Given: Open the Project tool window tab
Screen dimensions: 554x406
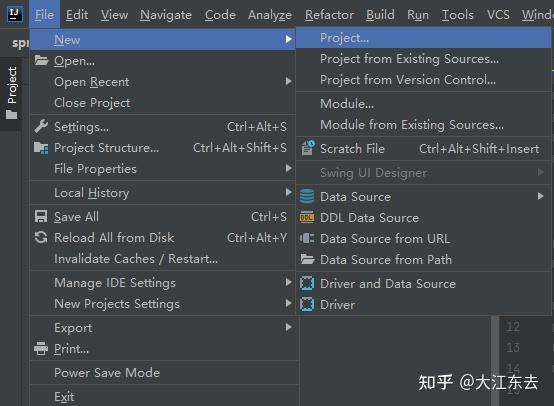Looking at the screenshot, I should (12, 93).
